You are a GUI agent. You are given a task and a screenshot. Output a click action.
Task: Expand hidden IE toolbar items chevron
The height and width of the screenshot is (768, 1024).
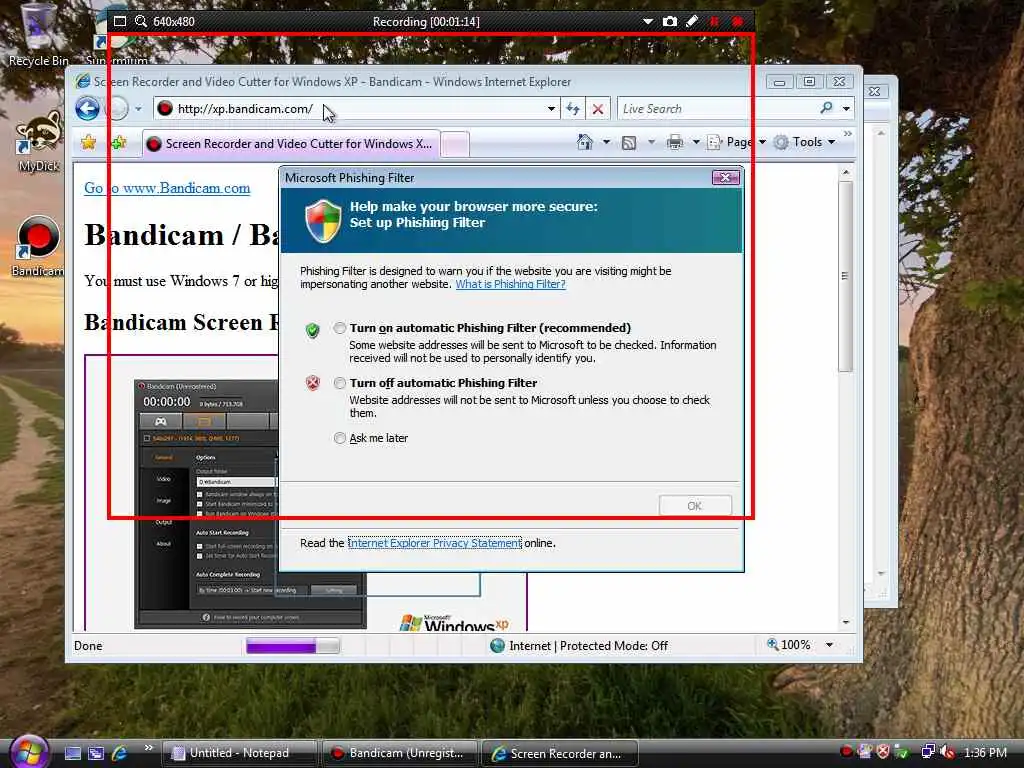coord(848,133)
